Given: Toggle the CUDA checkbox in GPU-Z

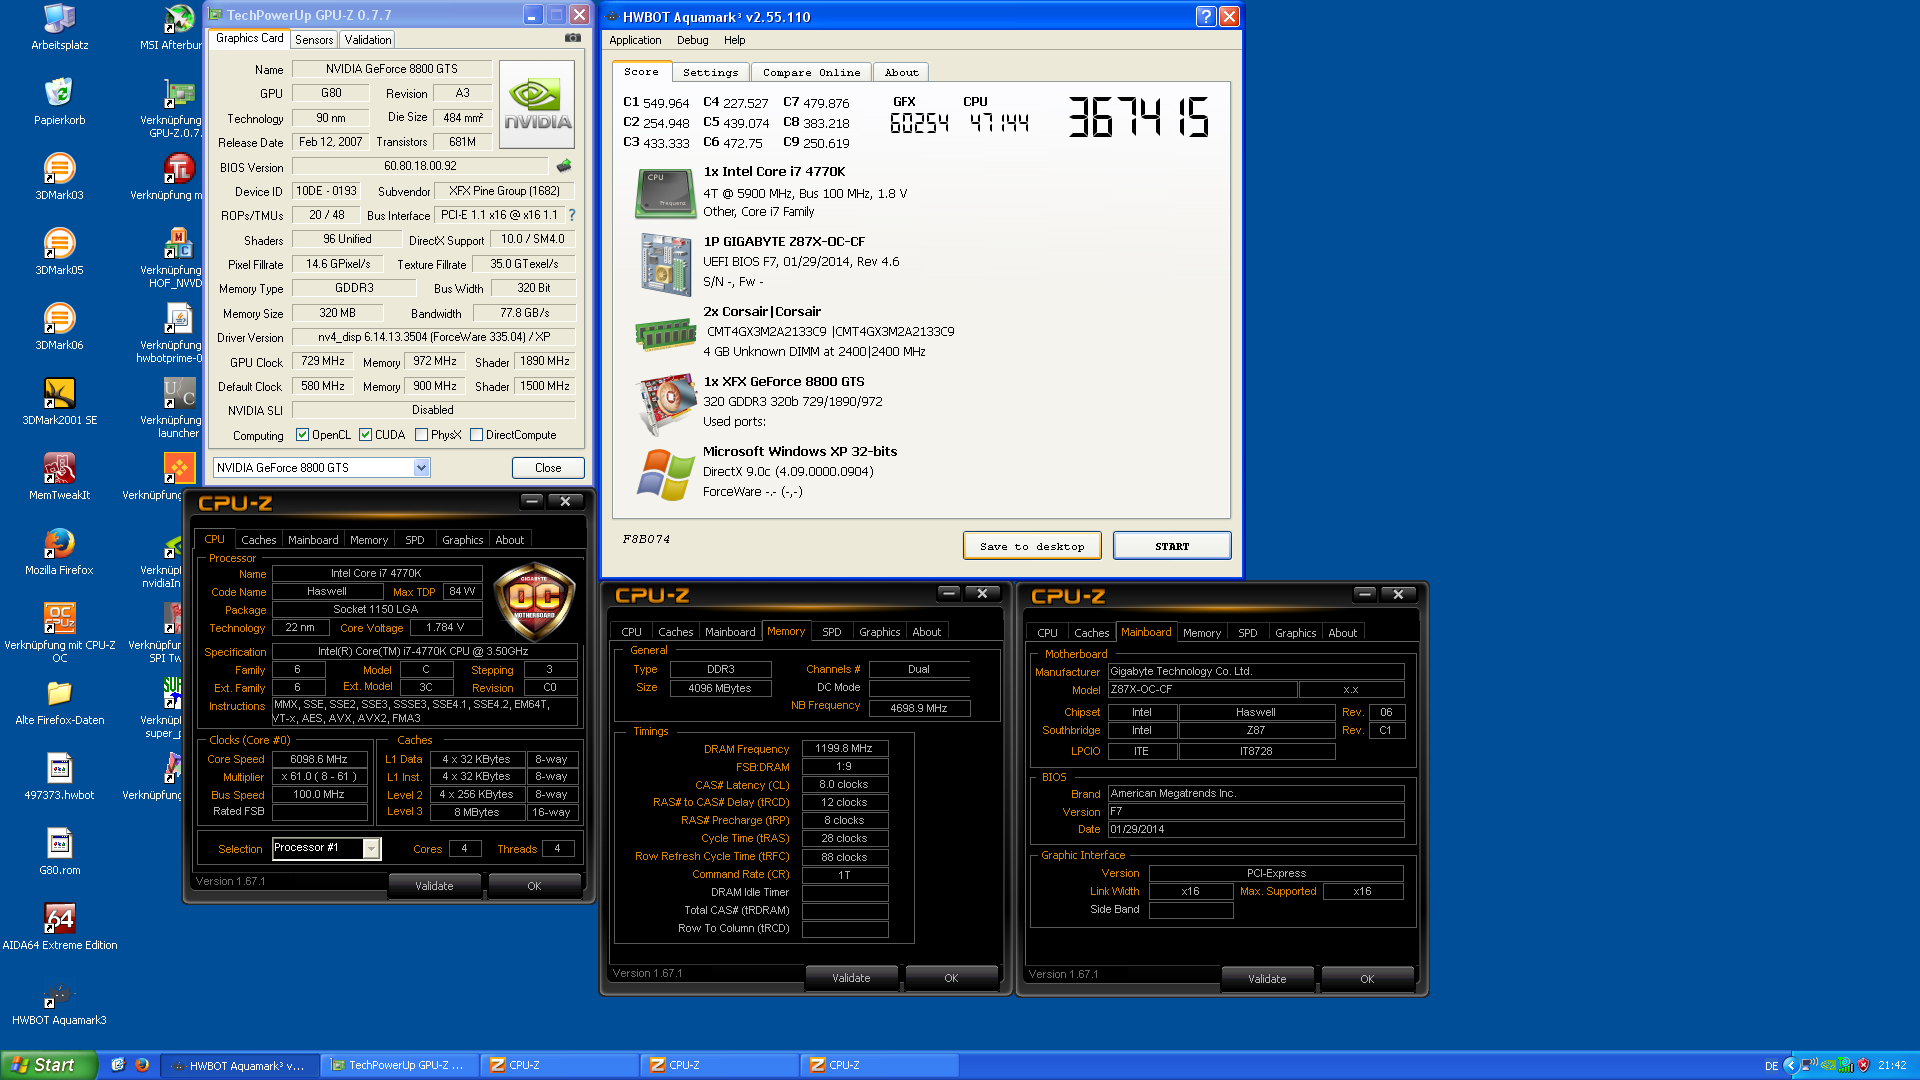Looking at the screenshot, I should tap(365, 435).
